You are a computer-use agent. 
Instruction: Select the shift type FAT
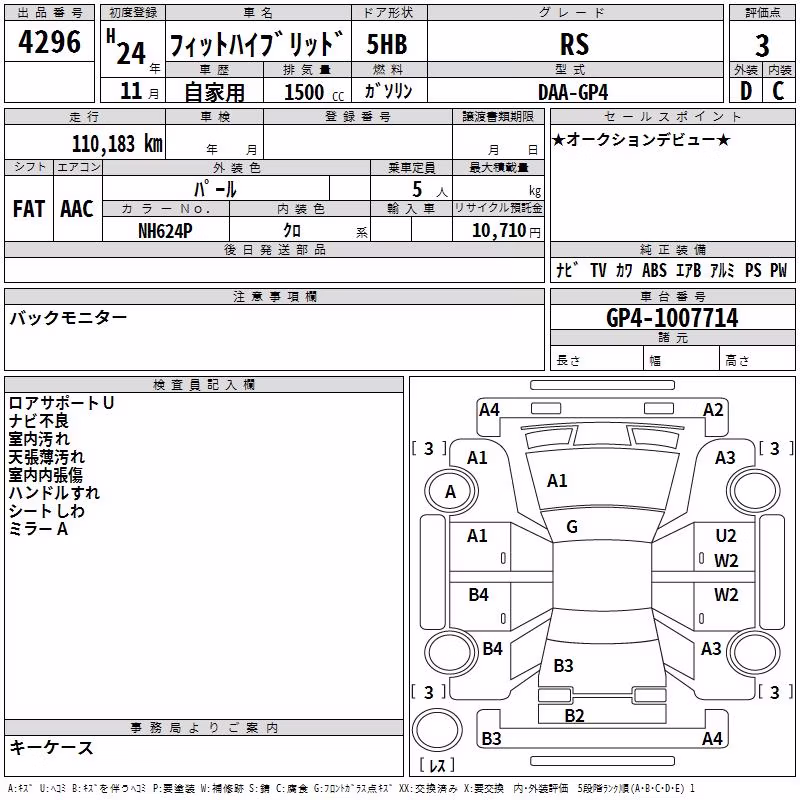click(x=29, y=209)
